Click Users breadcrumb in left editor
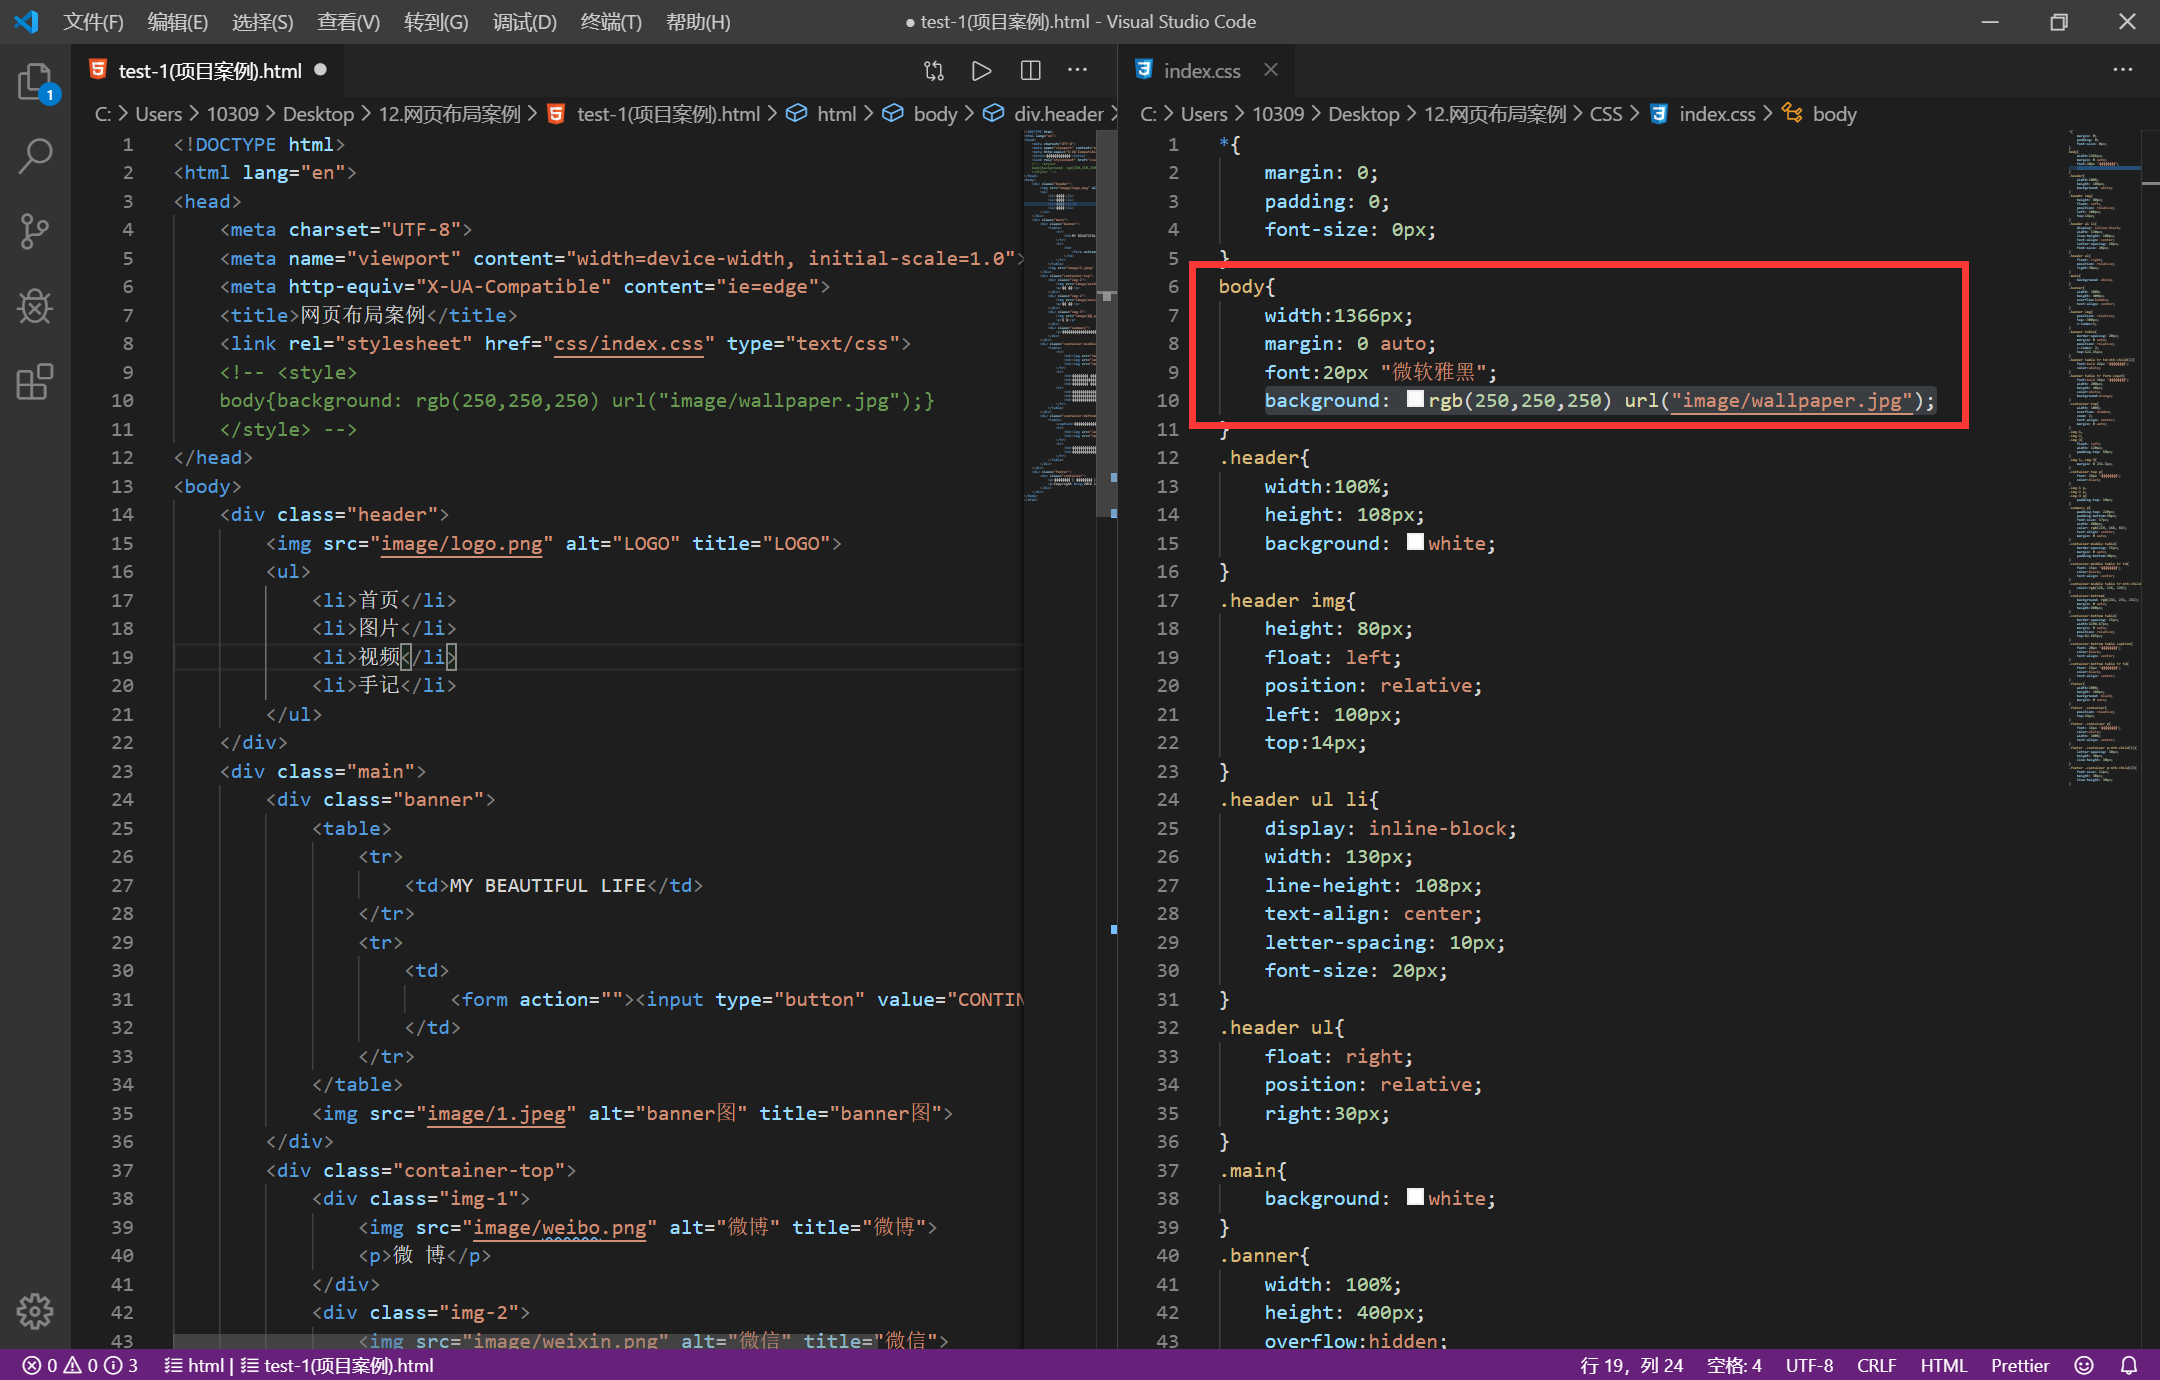The width and height of the screenshot is (2160, 1380). [x=158, y=114]
